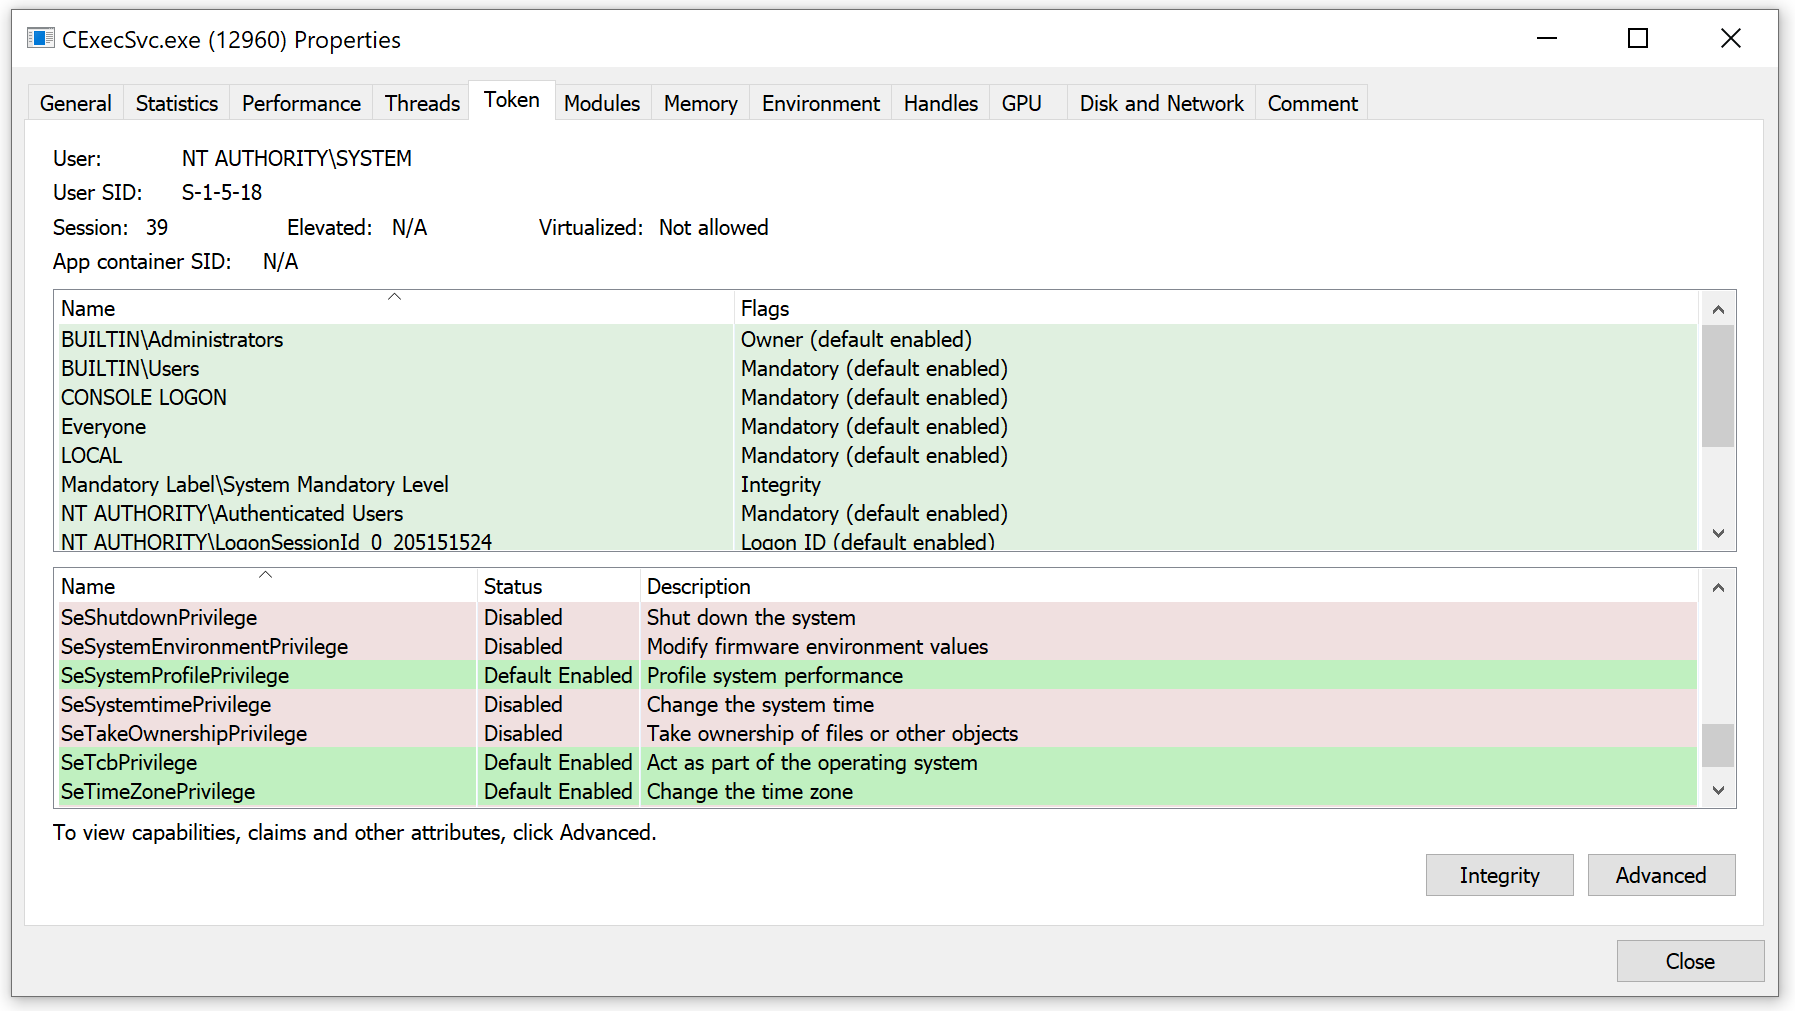This screenshot has width=1795, height=1011.
Task: Click the Close button
Action: point(1690,961)
